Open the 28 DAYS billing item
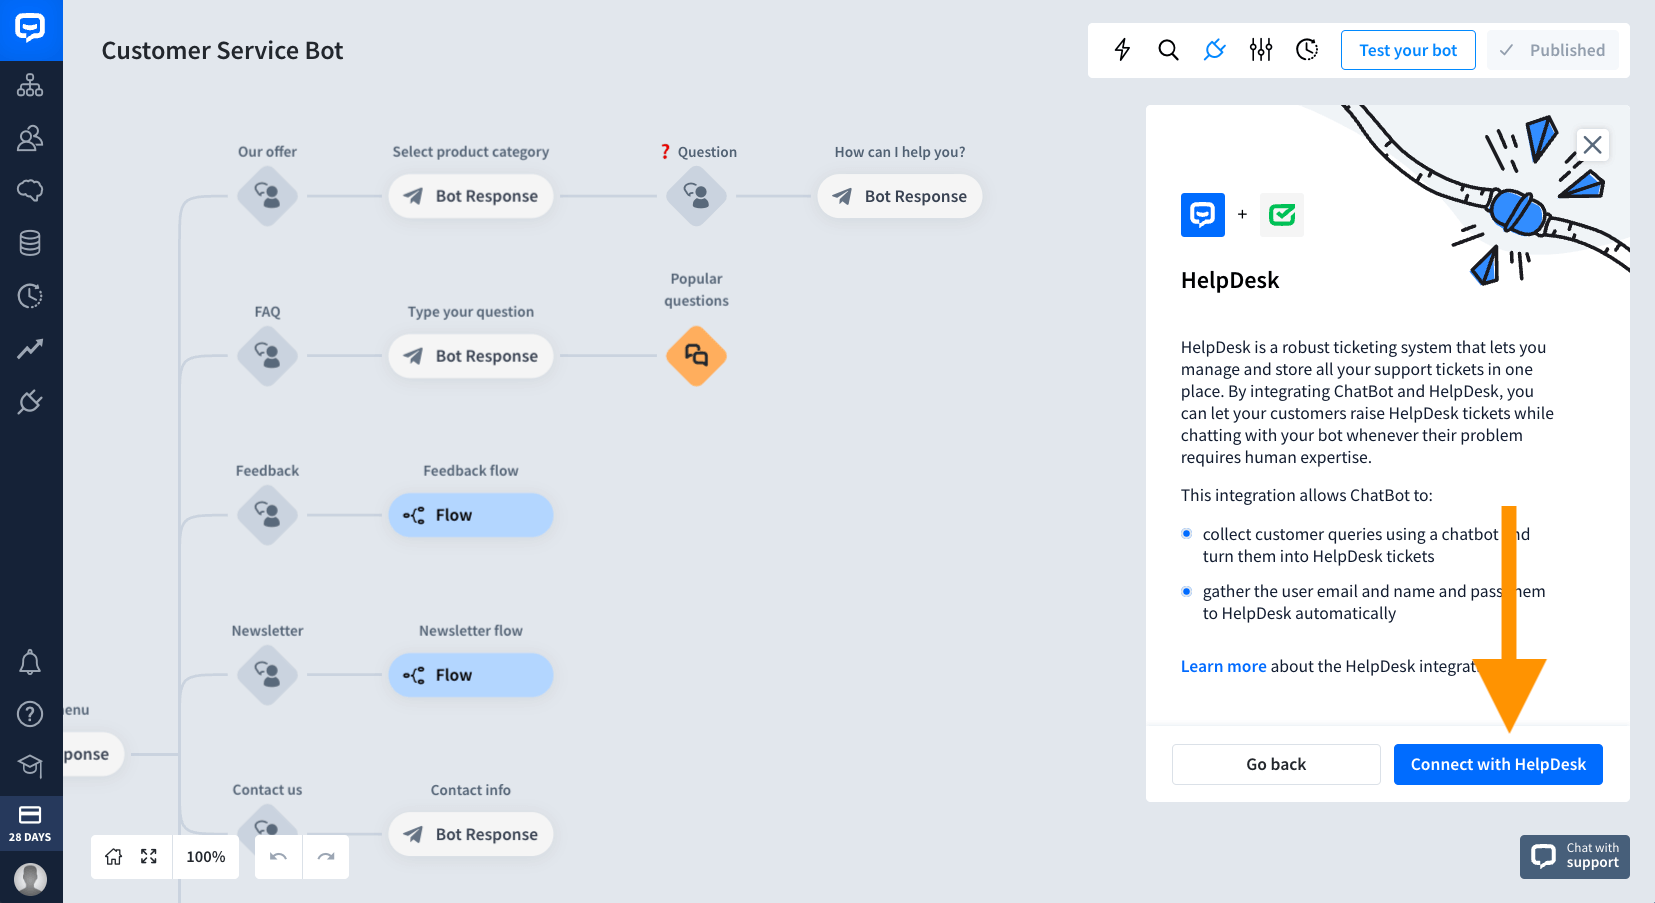Screen dimensions: 1655x903 [x=30, y=824]
